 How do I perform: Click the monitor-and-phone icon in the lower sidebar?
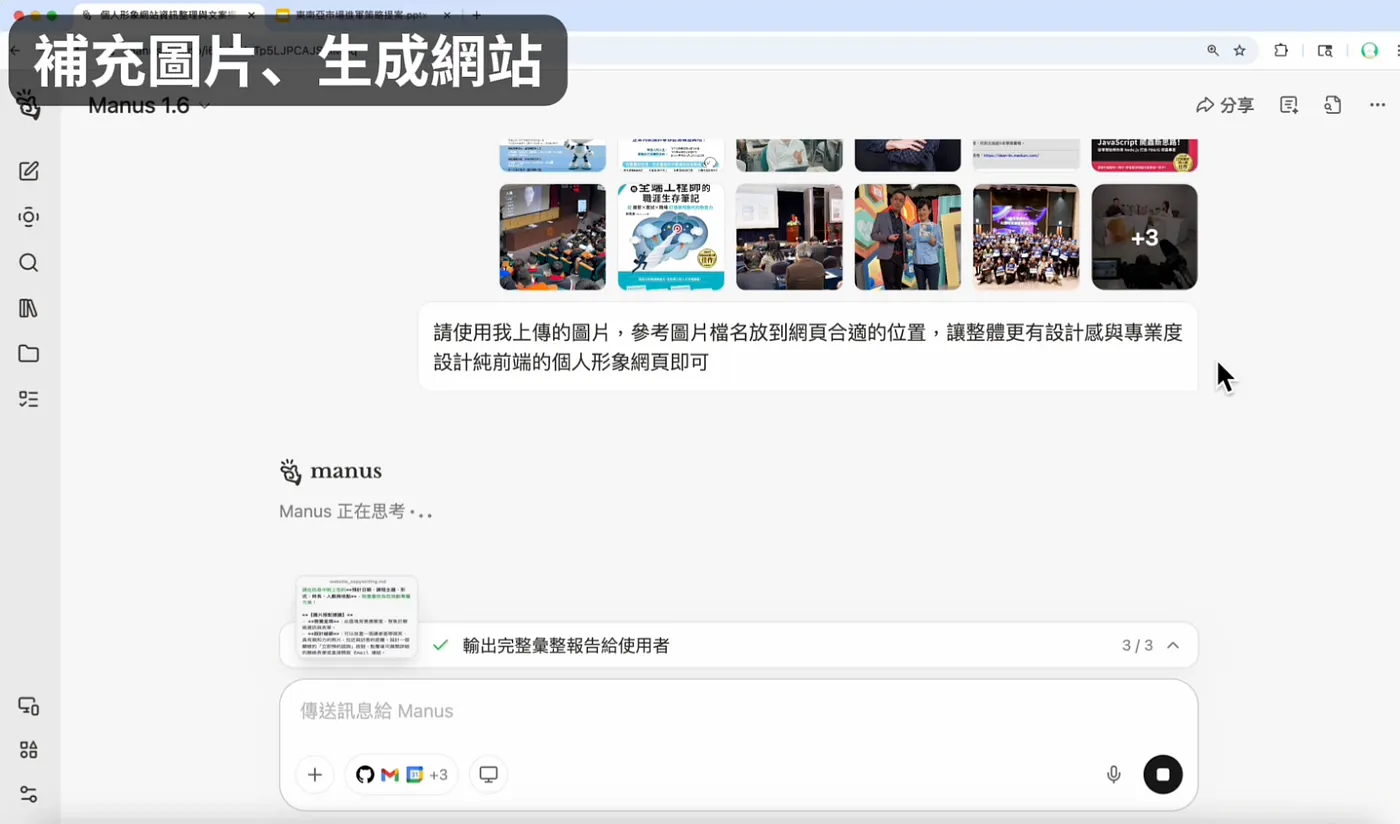[29, 706]
